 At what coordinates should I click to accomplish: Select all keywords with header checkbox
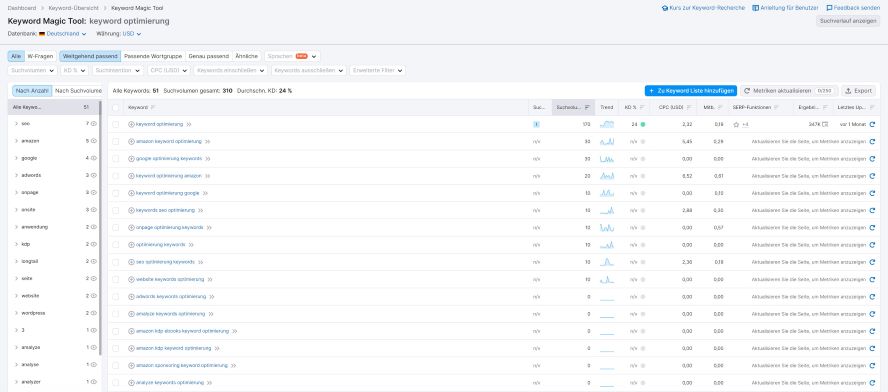click(116, 108)
